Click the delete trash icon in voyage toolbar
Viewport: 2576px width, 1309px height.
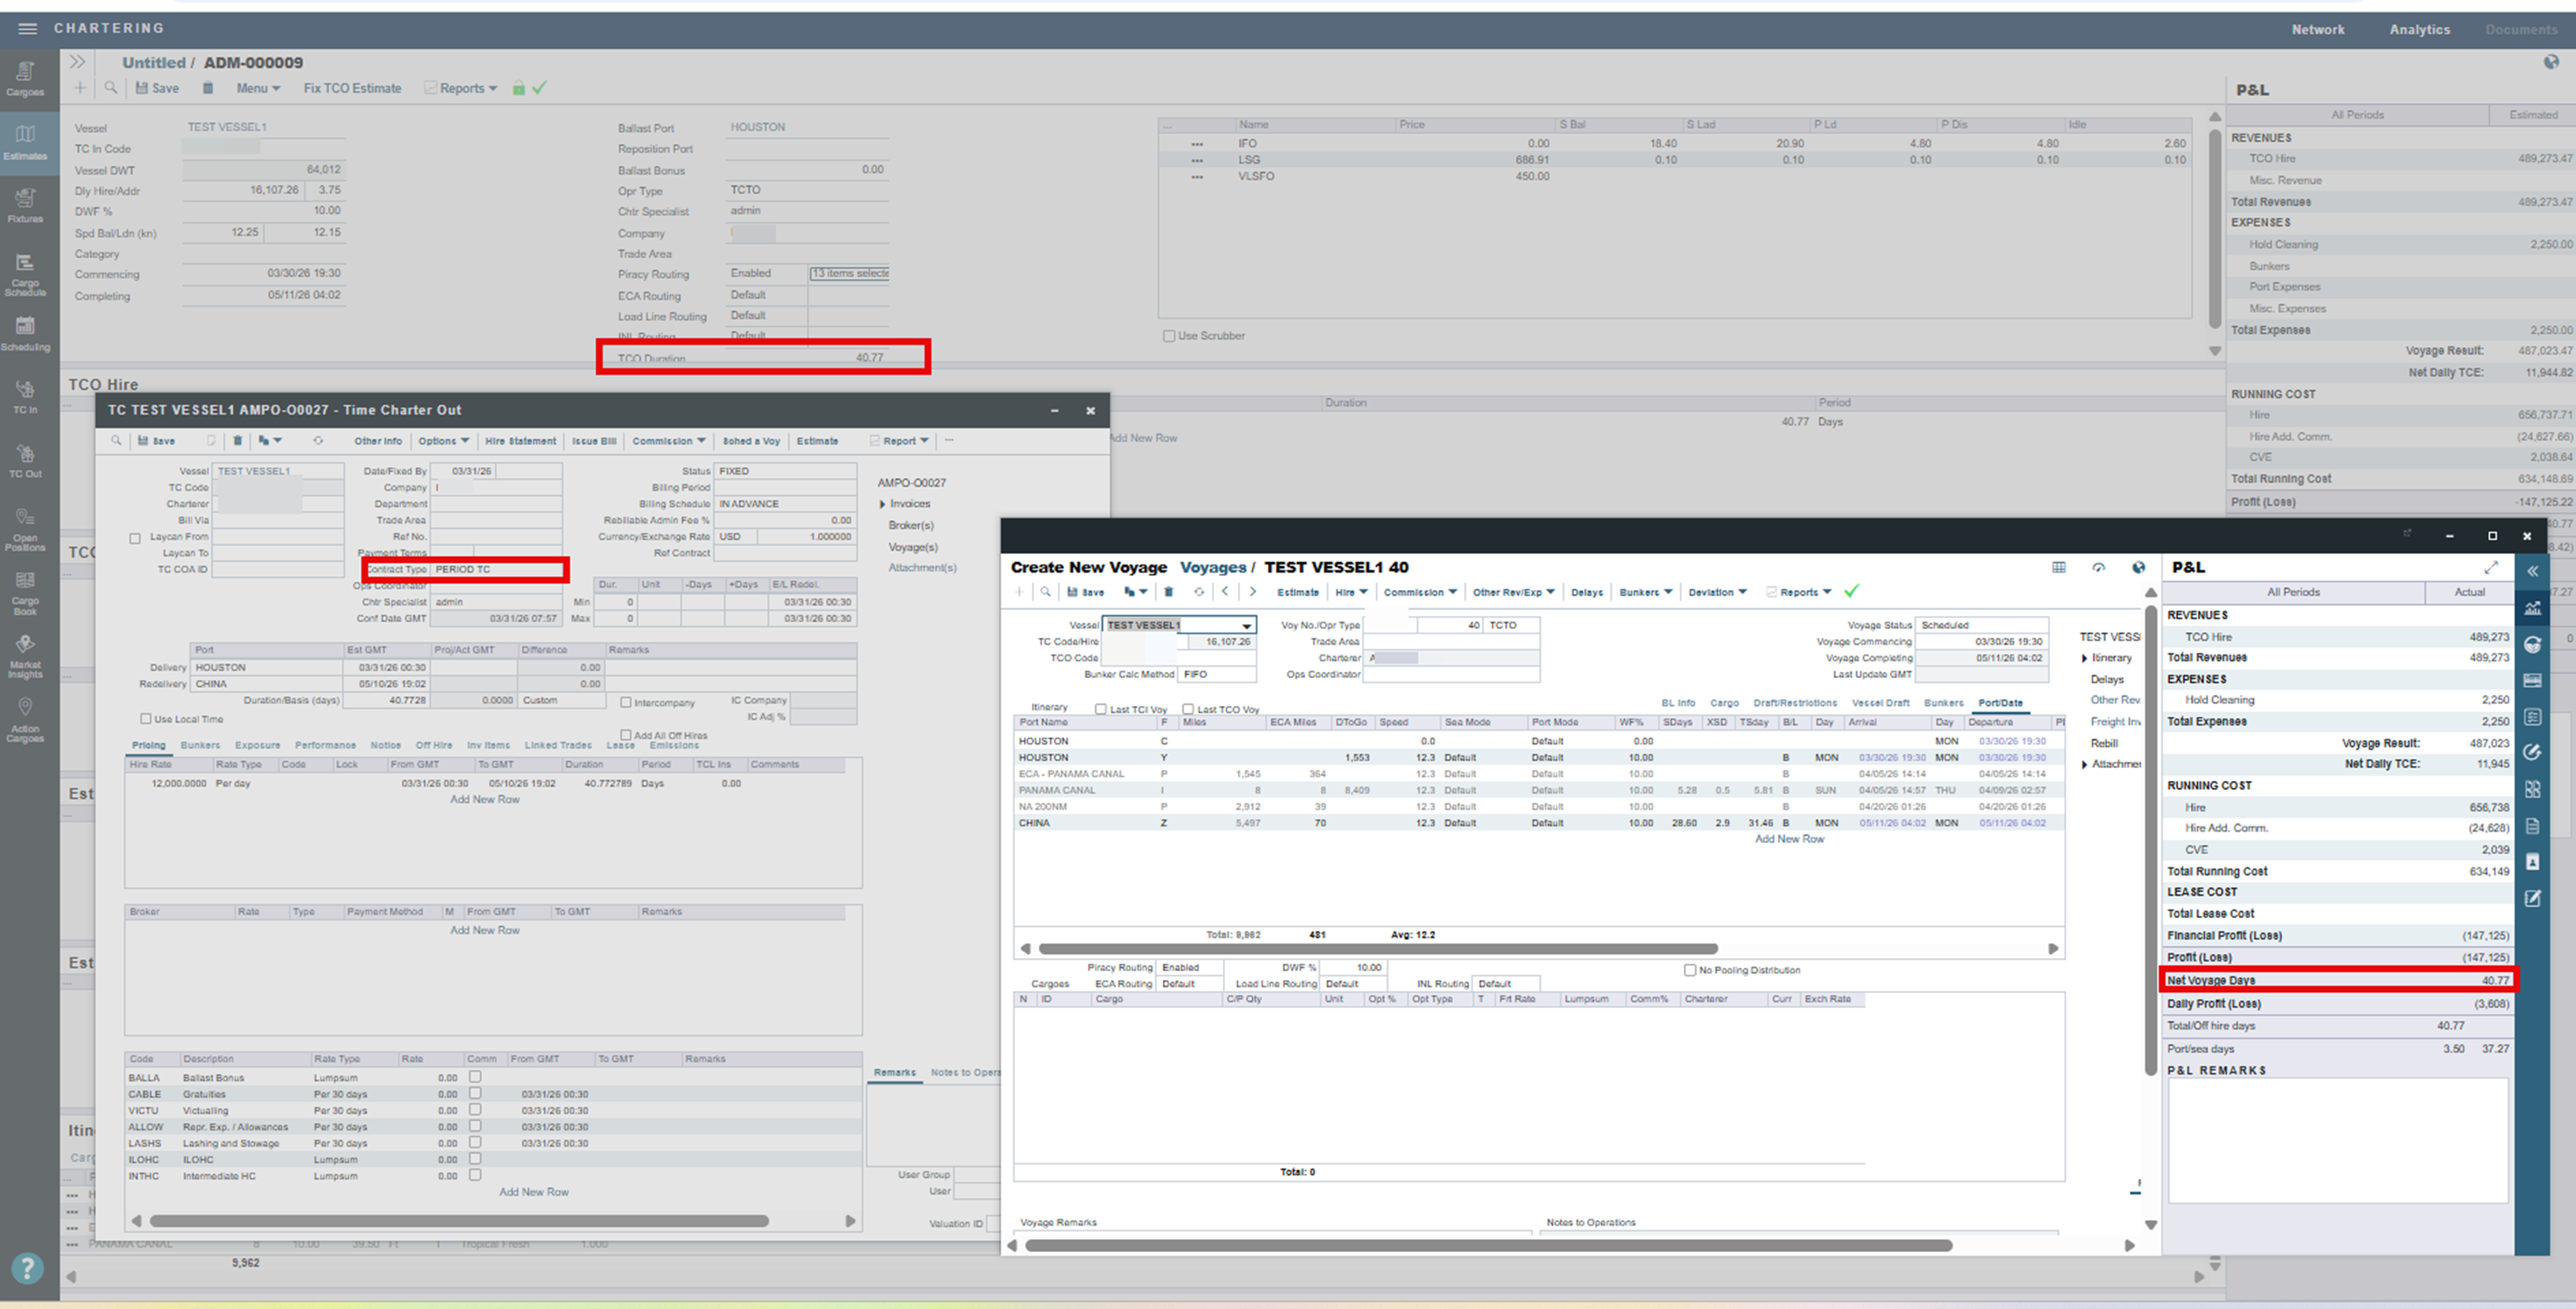click(x=1168, y=592)
